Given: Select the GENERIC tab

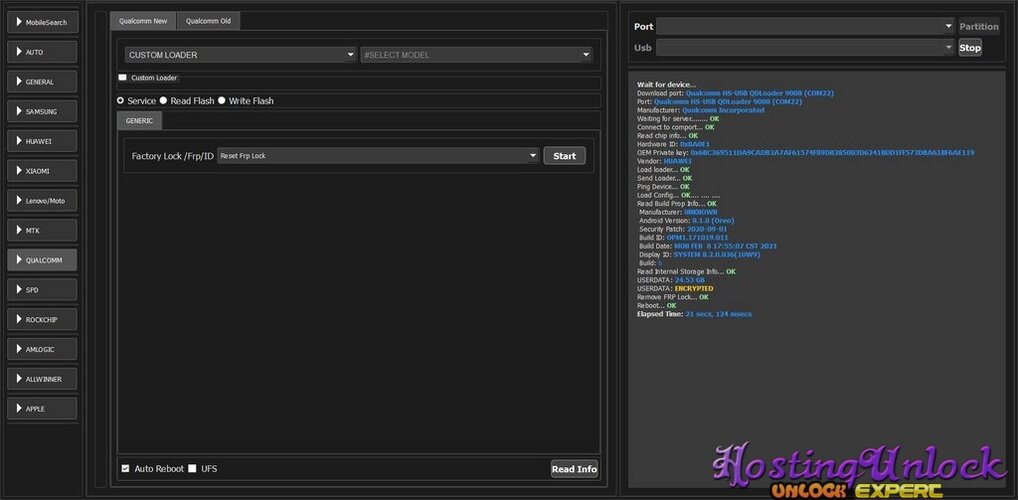Looking at the screenshot, I should 140,121.
